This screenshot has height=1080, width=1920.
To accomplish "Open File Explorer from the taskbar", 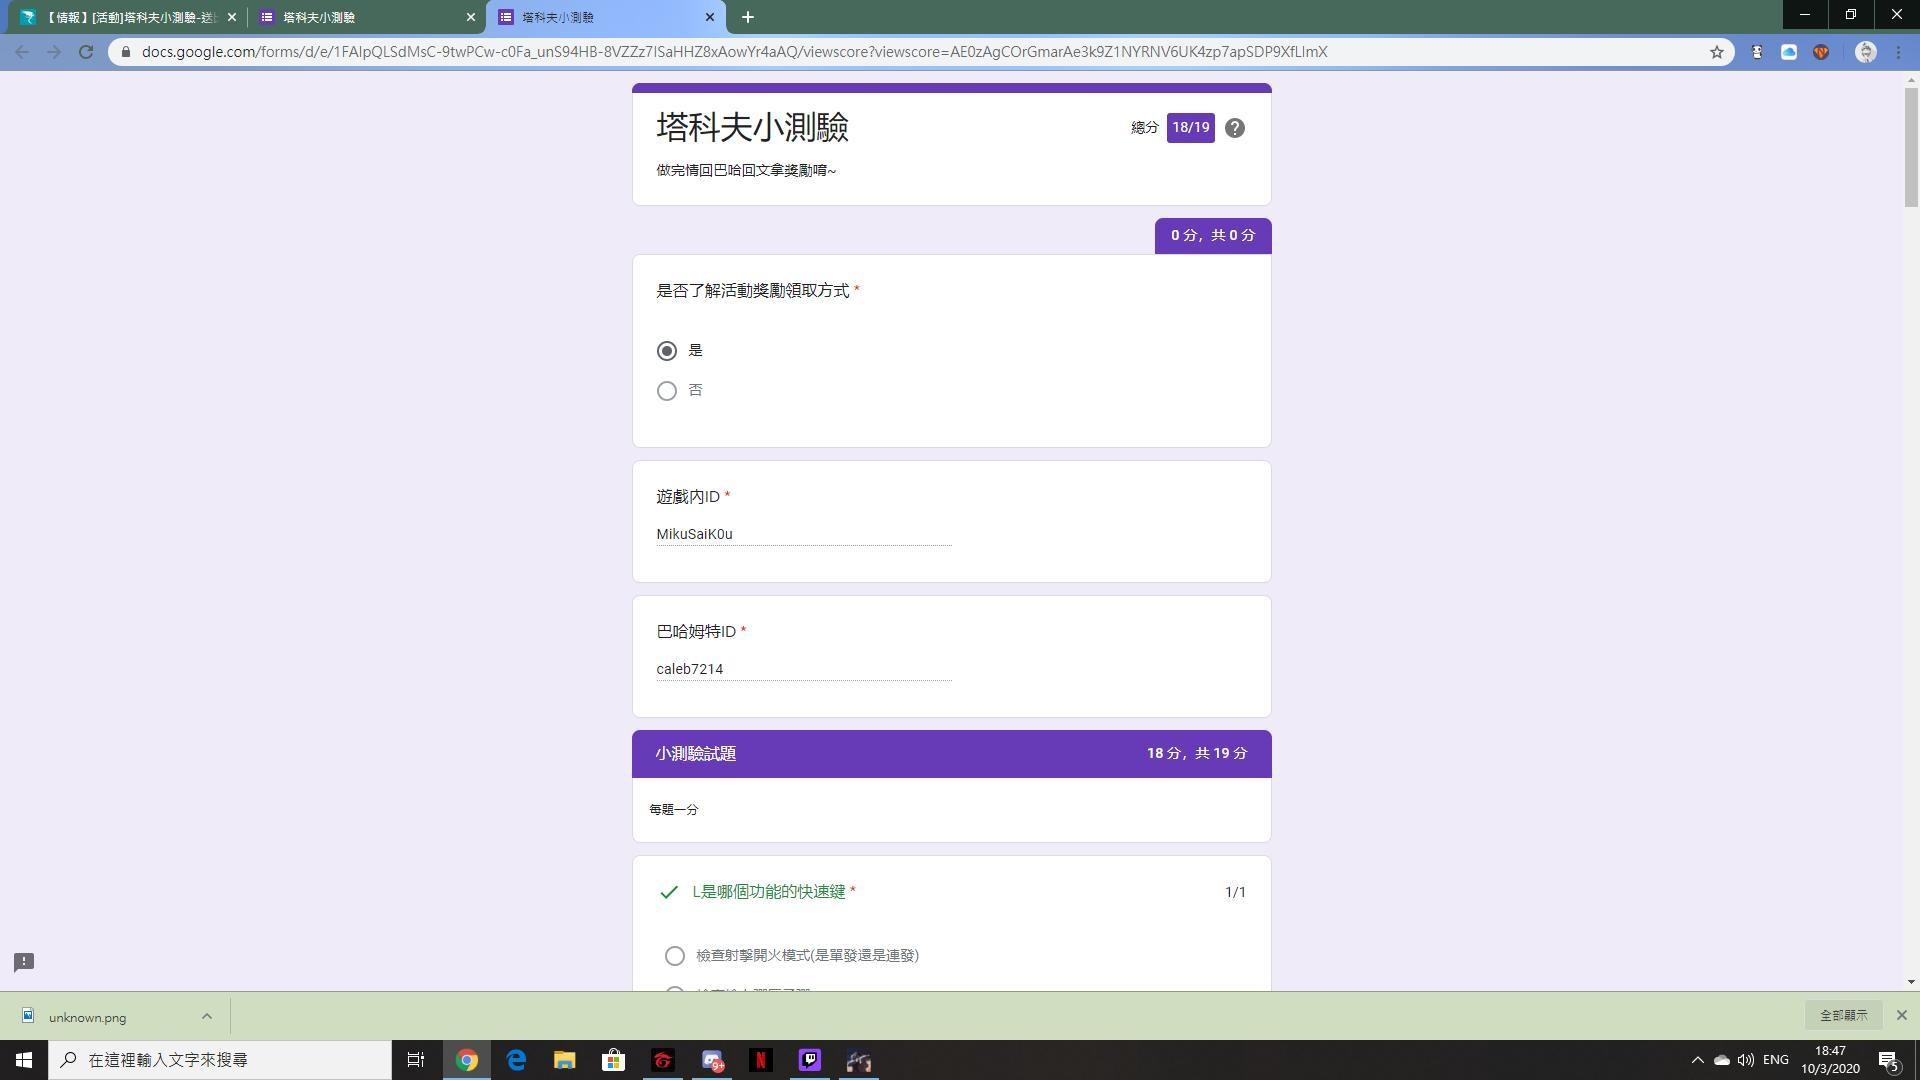I will (565, 1060).
